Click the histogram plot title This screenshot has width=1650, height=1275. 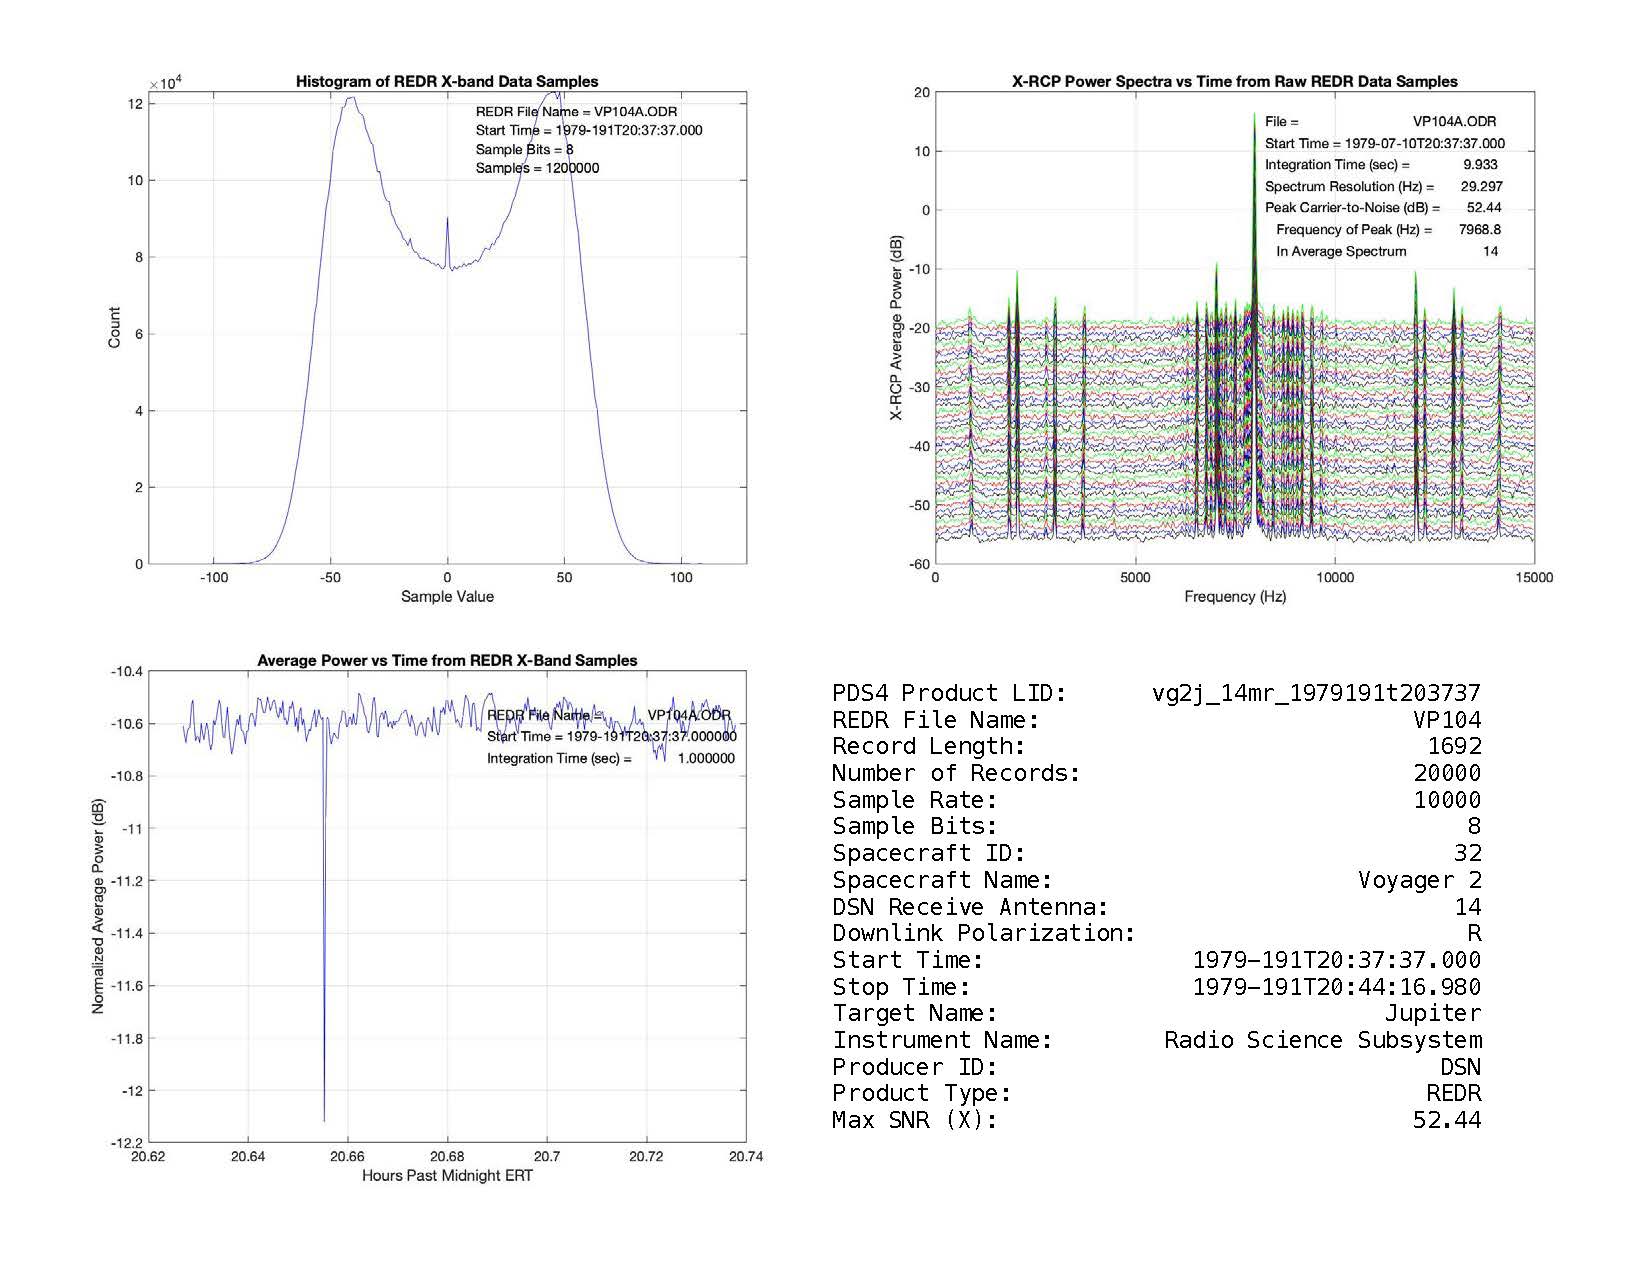(447, 82)
